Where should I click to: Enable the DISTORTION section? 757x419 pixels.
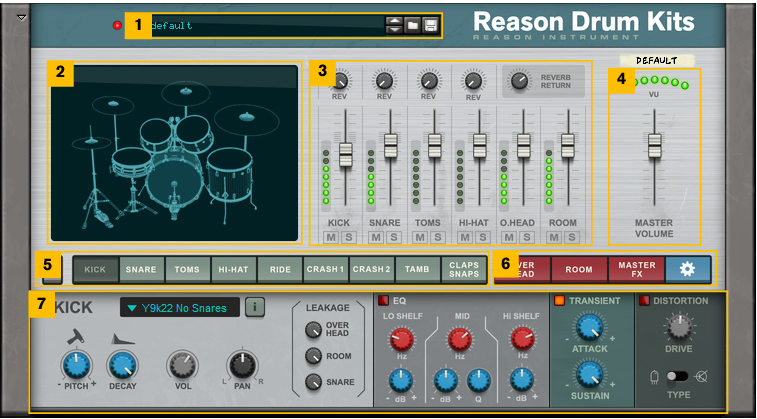(x=645, y=301)
